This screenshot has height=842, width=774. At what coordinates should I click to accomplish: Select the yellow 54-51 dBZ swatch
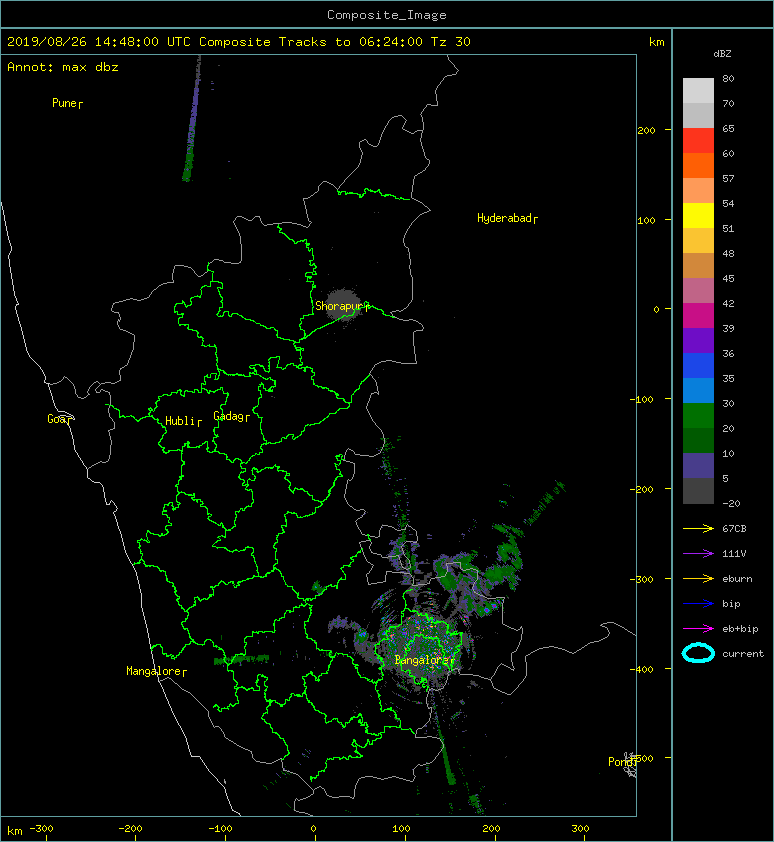(698, 215)
